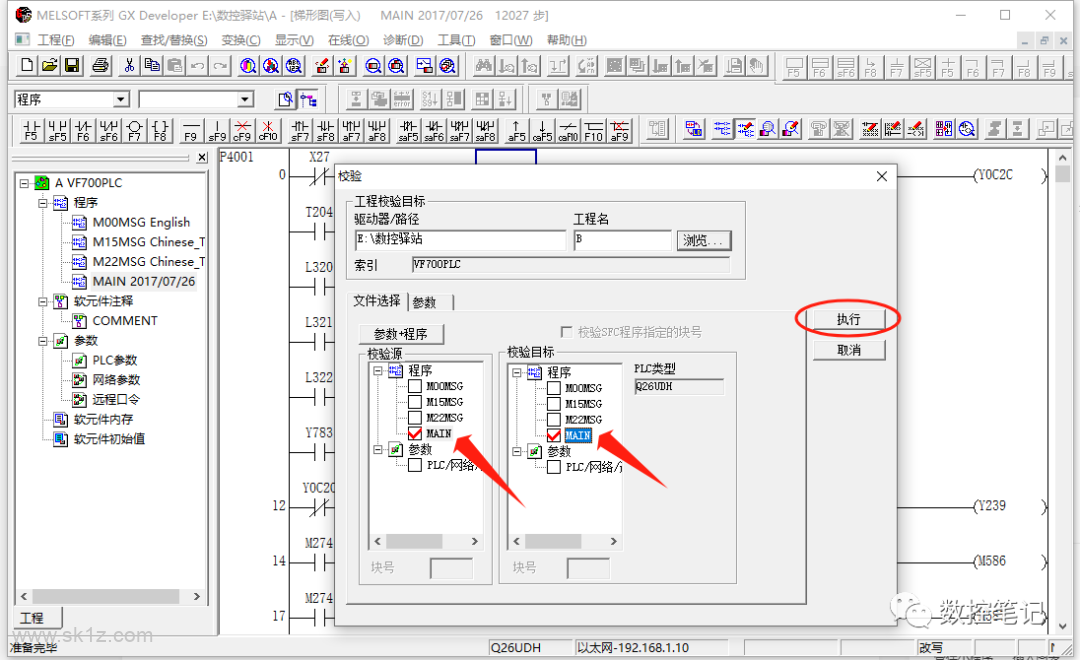Insert coil with F7 icon
Image resolution: width=1080 pixels, height=660 pixels.
(x=134, y=130)
